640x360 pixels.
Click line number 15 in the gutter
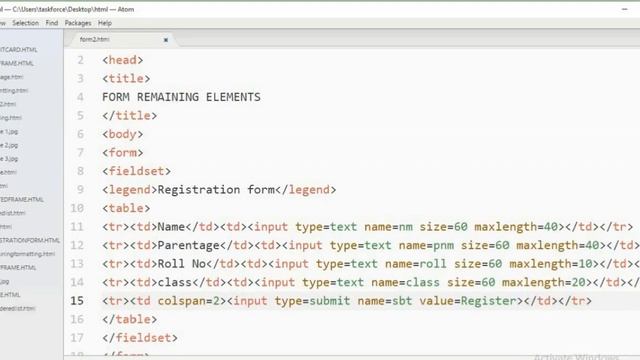click(x=77, y=301)
